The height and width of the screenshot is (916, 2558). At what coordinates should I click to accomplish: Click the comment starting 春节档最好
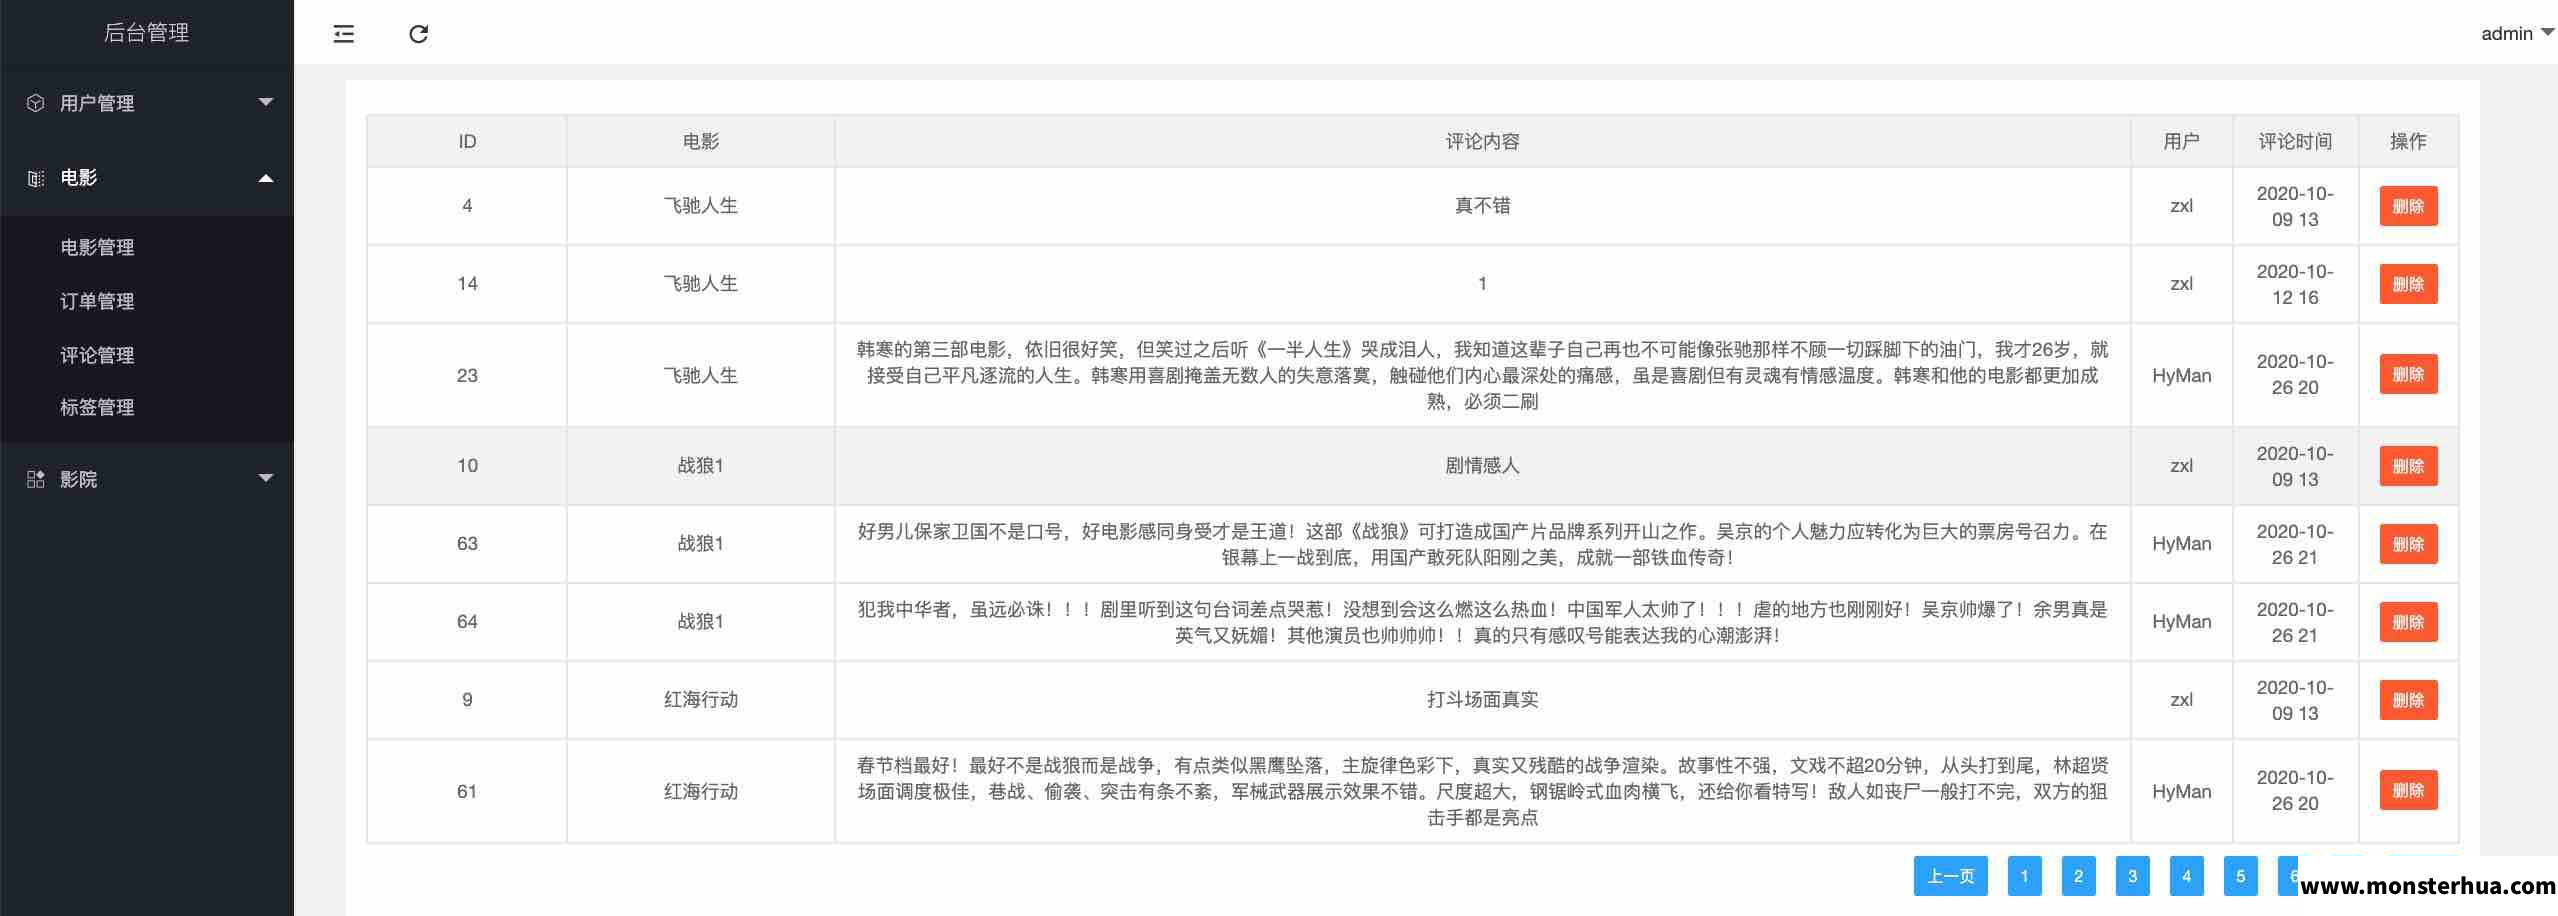point(1482,791)
